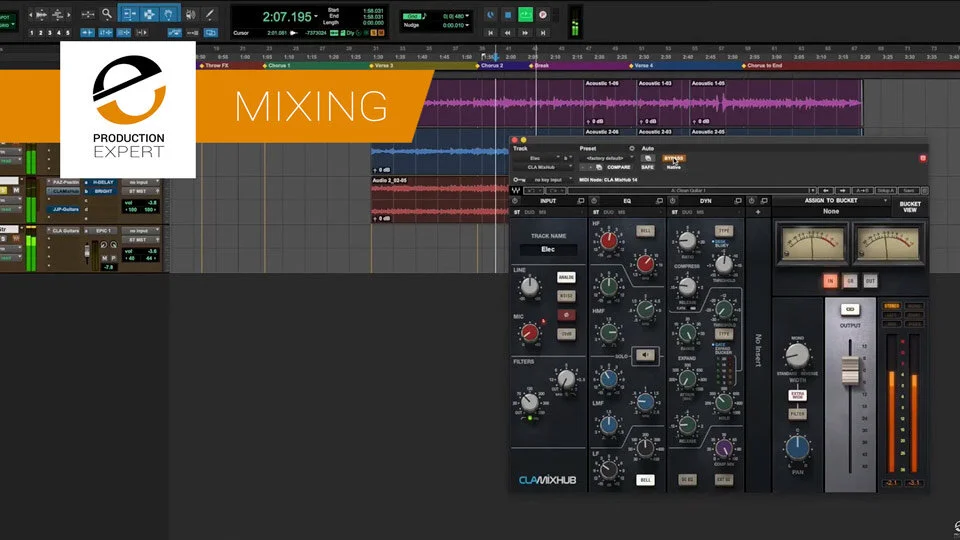Image resolution: width=960 pixels, height=540 pixels.
Task: Select GR meter mode button
Action: (850, 281)
